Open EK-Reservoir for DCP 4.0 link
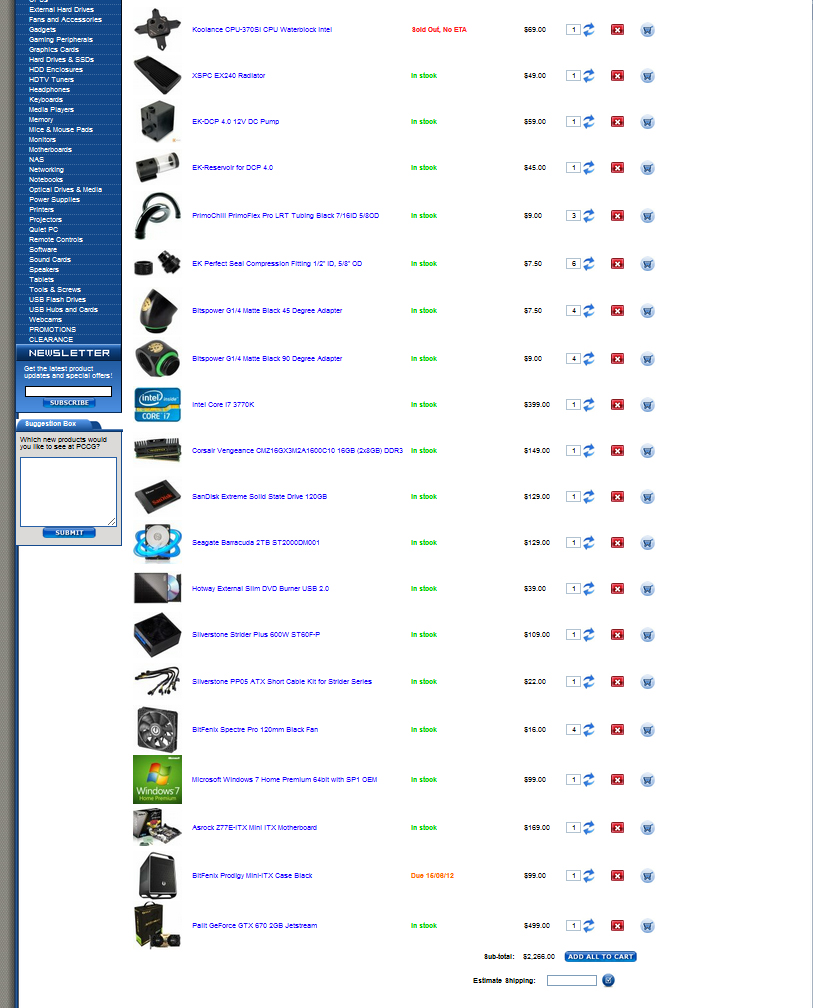Screen dimensions: 813x1008 coord(232,167)
